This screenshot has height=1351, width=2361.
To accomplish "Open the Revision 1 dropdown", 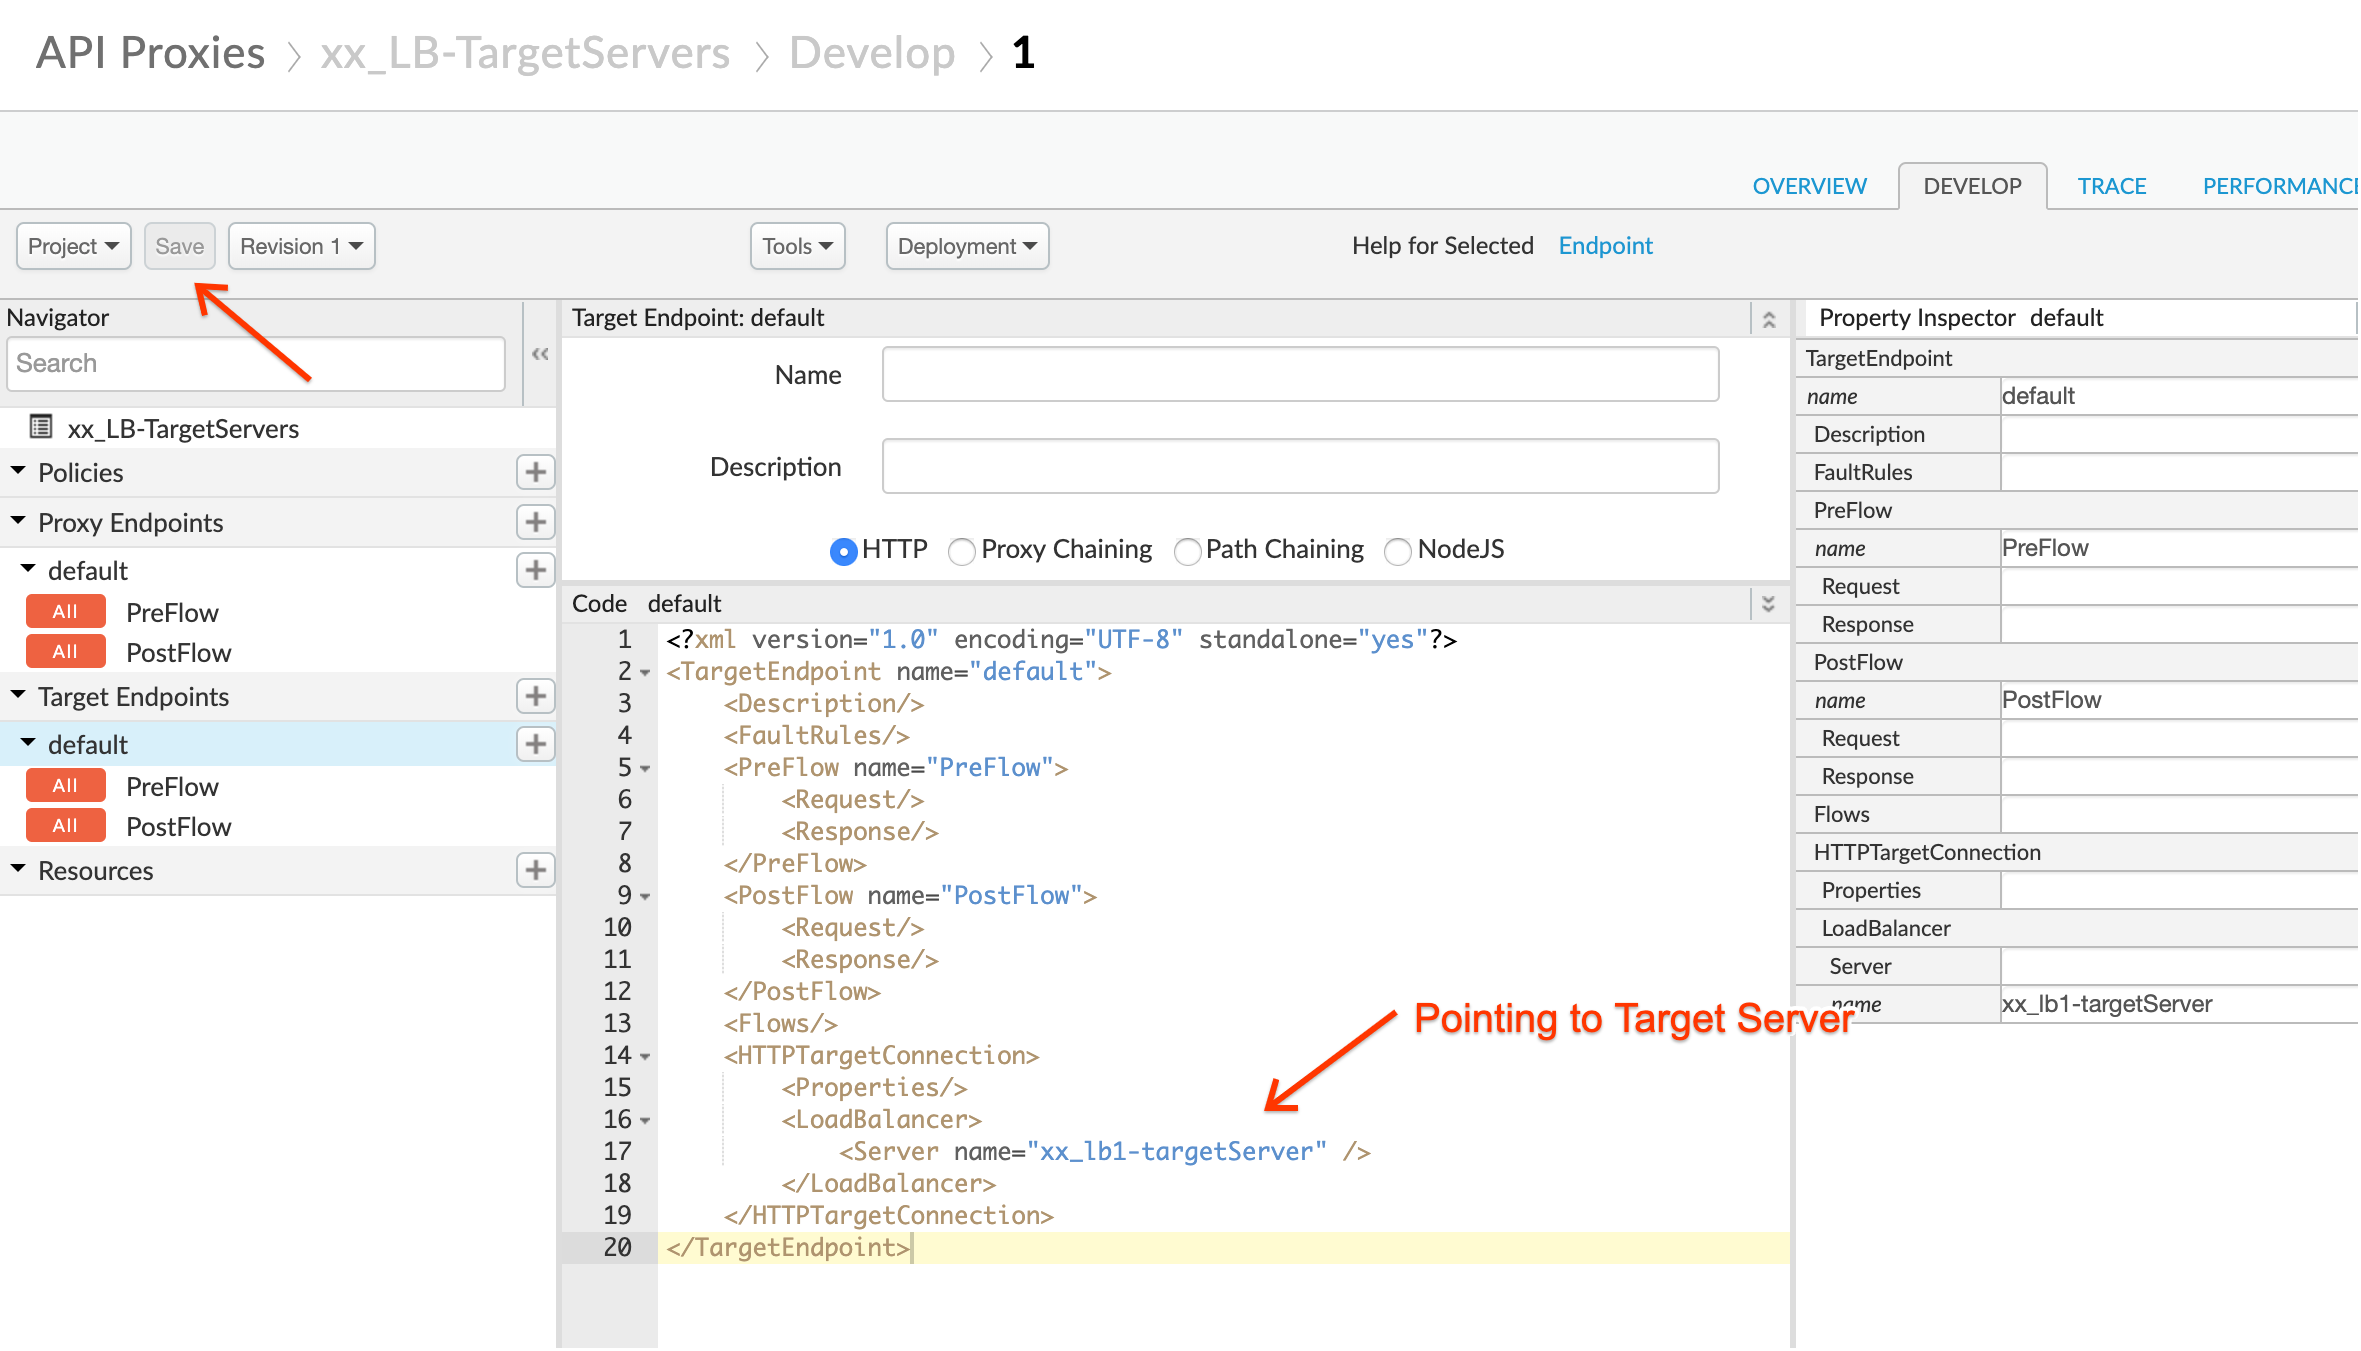I will (x=301, y=246).
